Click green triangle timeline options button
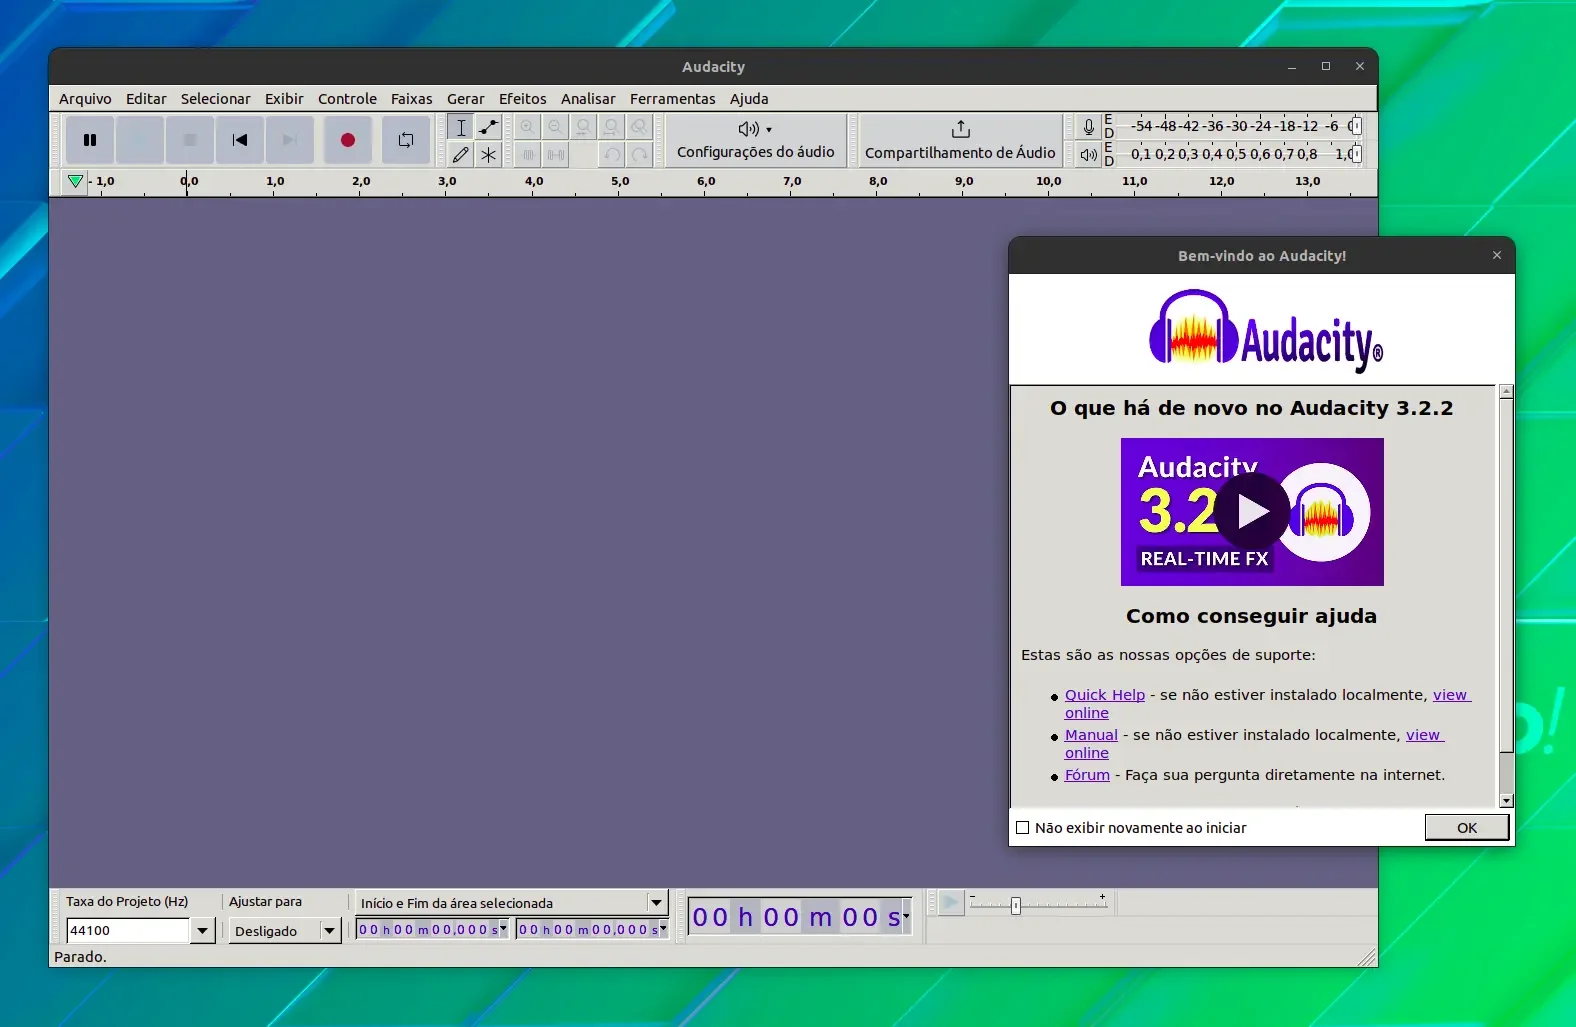Image resolution: width=1576 pixels, height=1027 pixels. [75, 181]
